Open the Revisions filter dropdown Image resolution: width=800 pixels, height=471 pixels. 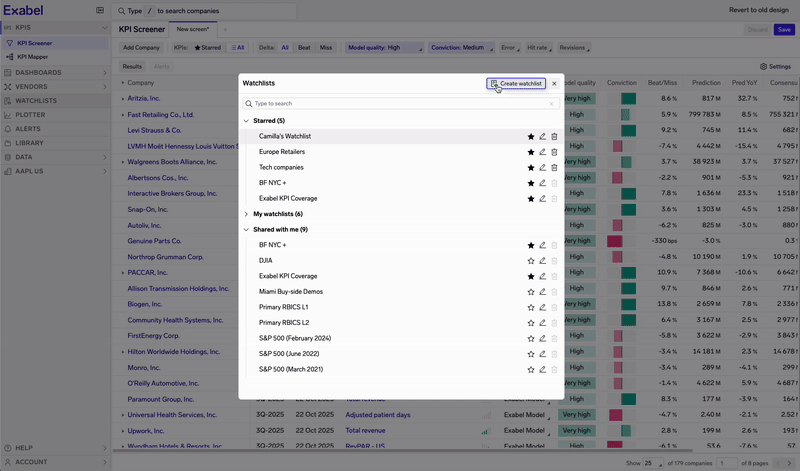pos(574,47)
